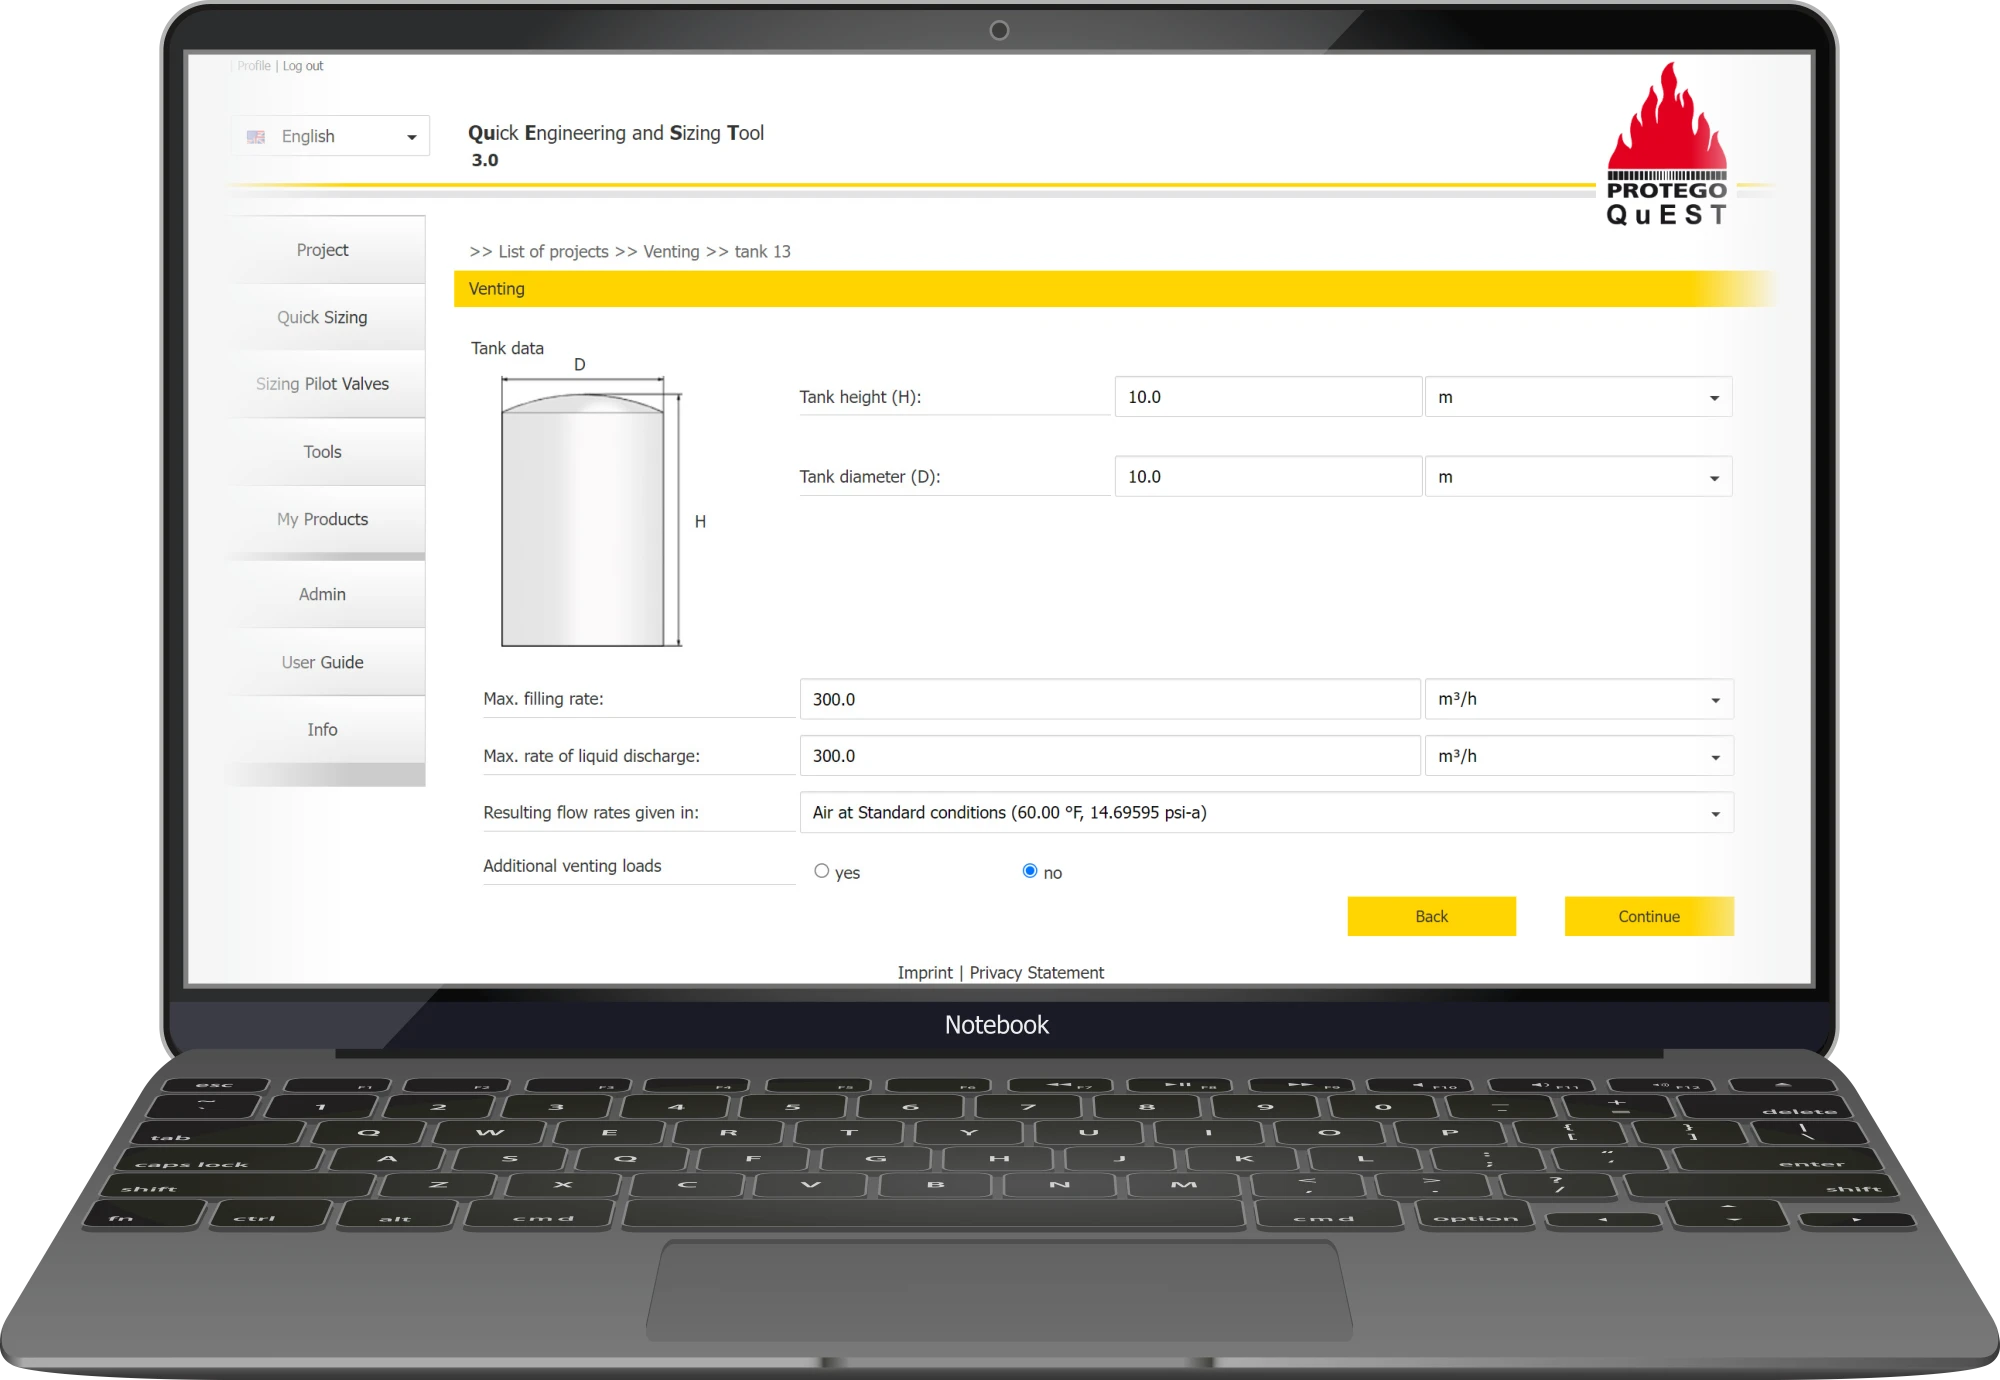Expand the tank height unit dropdown
The width and height of the screenshot is (2000, 1380).
[x=1577, y=398]
